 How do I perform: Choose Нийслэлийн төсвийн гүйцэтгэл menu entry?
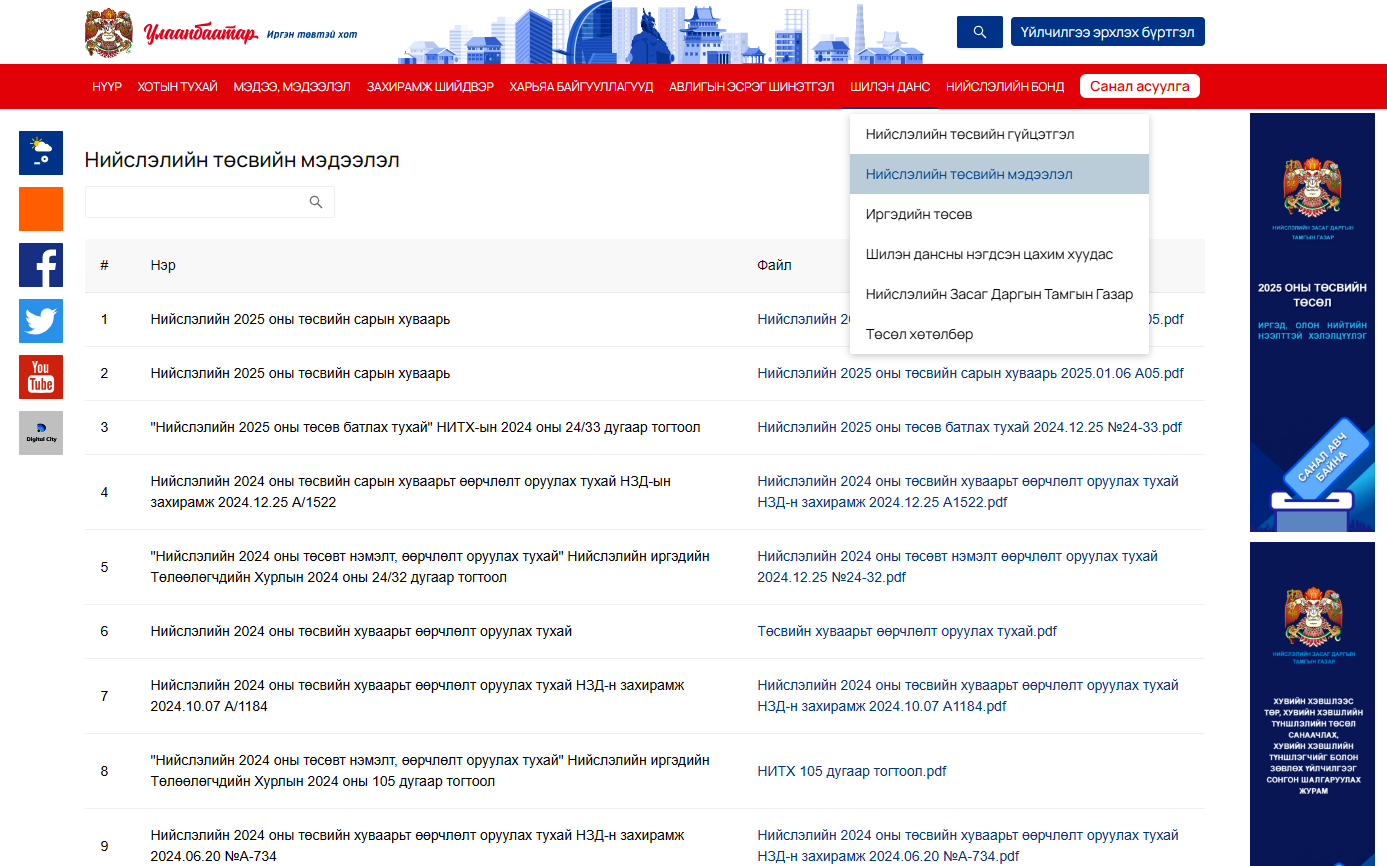click(970, 134)
